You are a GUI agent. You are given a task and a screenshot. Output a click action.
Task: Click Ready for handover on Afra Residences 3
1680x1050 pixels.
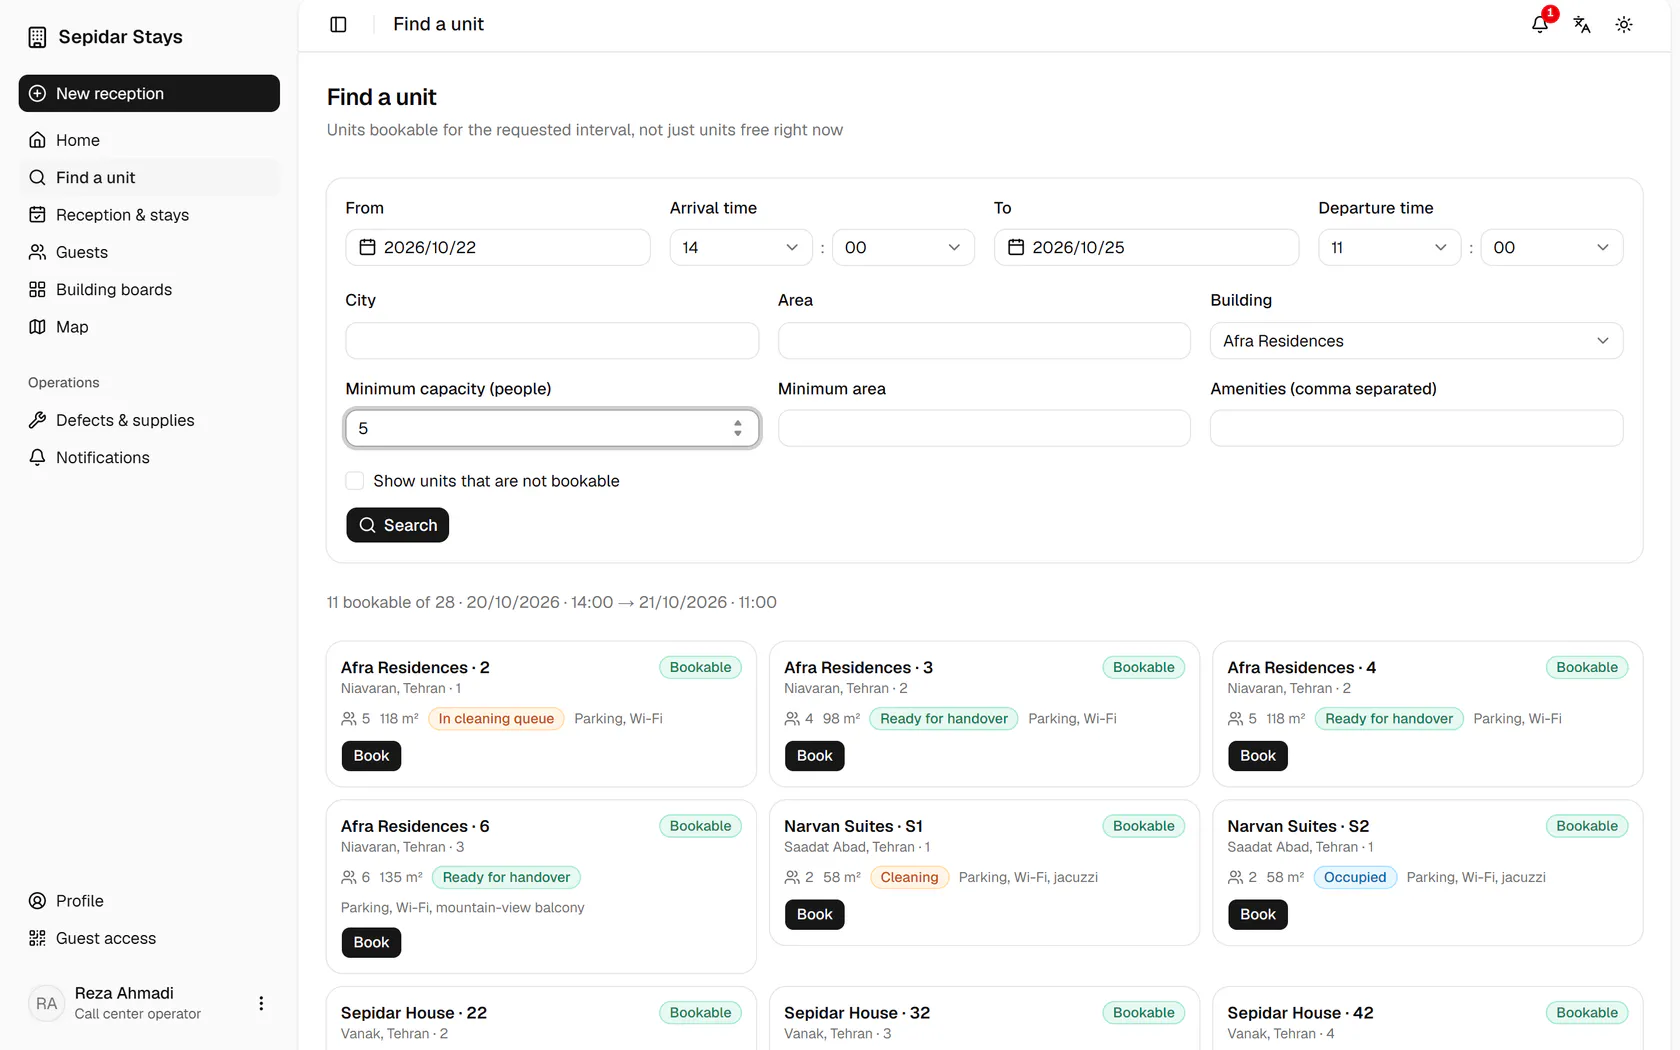click(944, 719)
